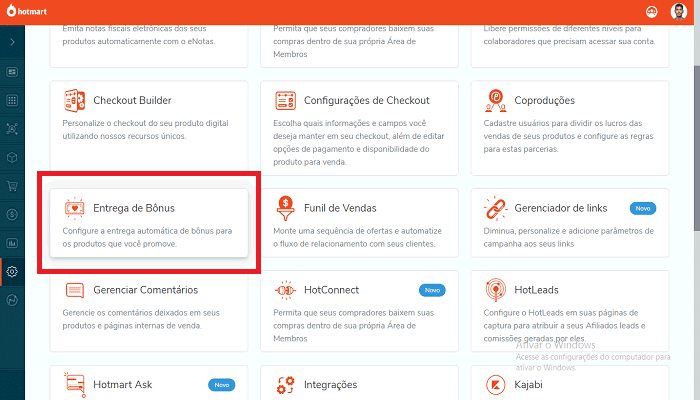Image resolution: width=700 pixels, height=400 pixels.
Task: Click Novo badge on Gerenciador de links
Action: (643, 208)
